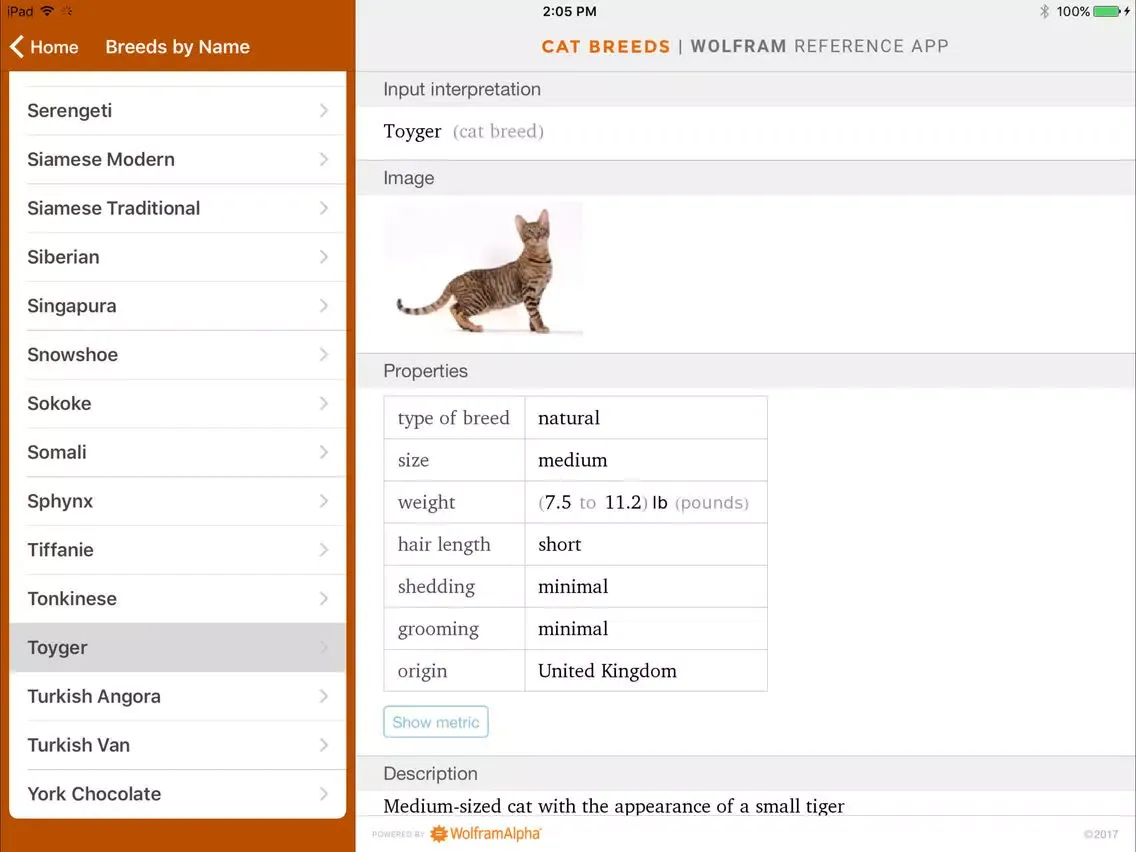Click the Serengeti row chevron
Viewport: 1136px width, 852px height.
pyautogui.click(x=324, y=111)
